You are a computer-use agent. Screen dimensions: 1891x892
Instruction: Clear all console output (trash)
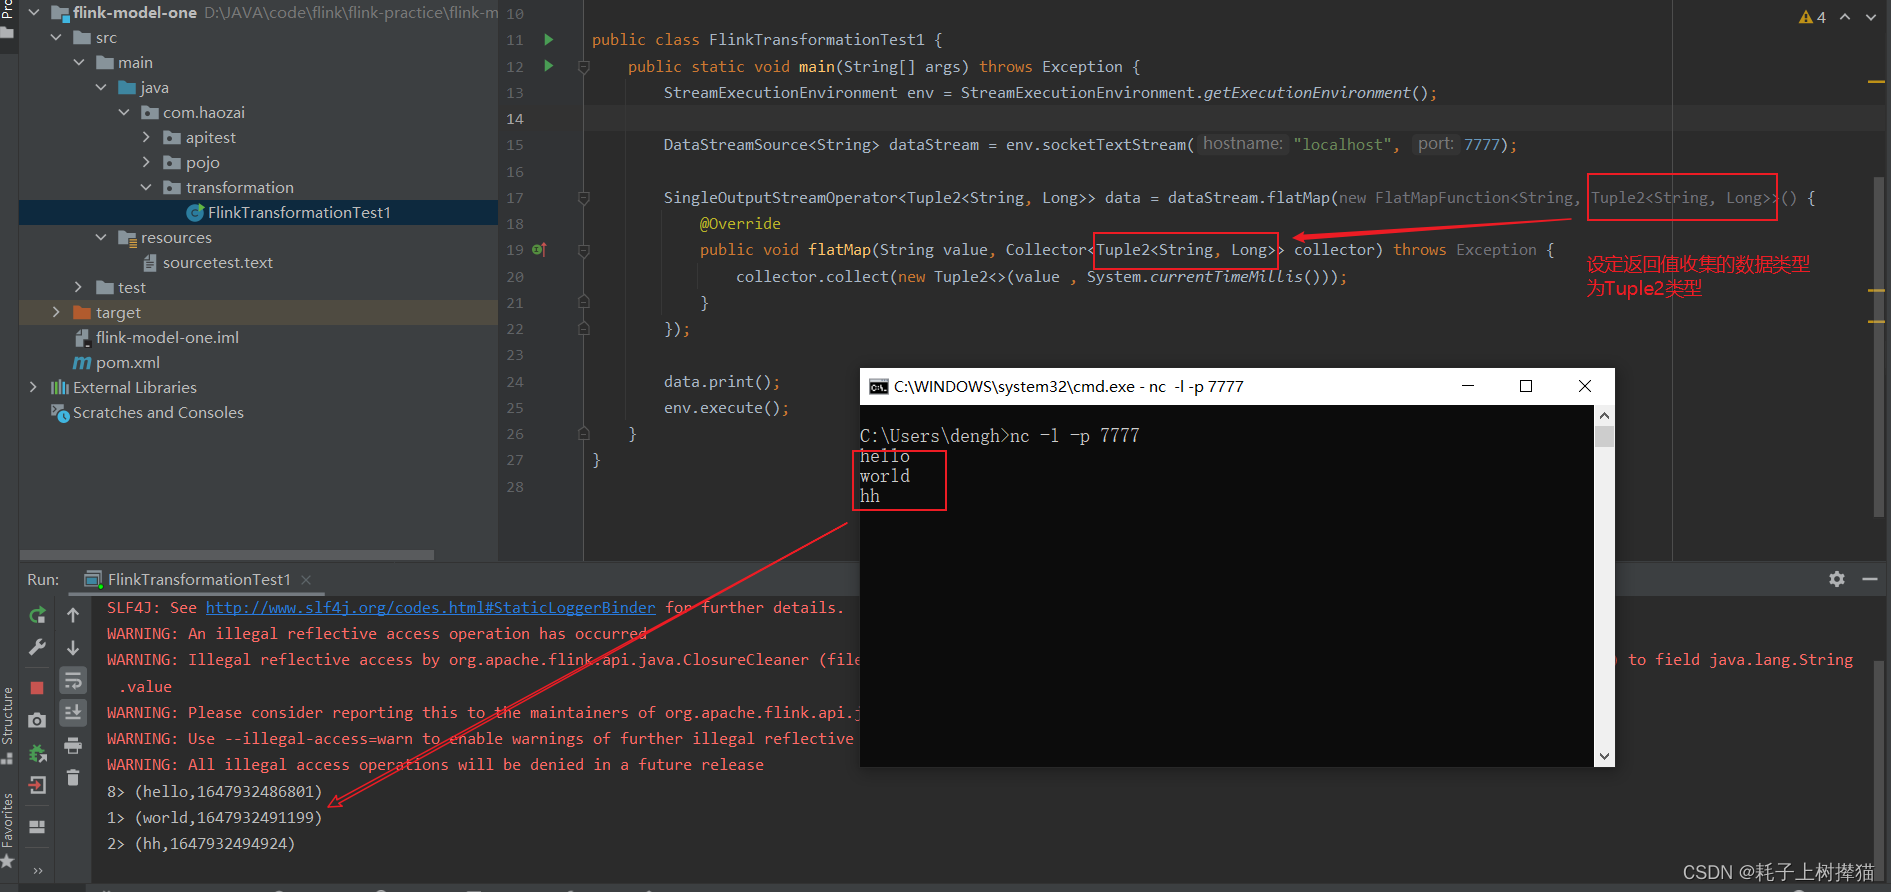pyautogui.click(x=73, y=777)
